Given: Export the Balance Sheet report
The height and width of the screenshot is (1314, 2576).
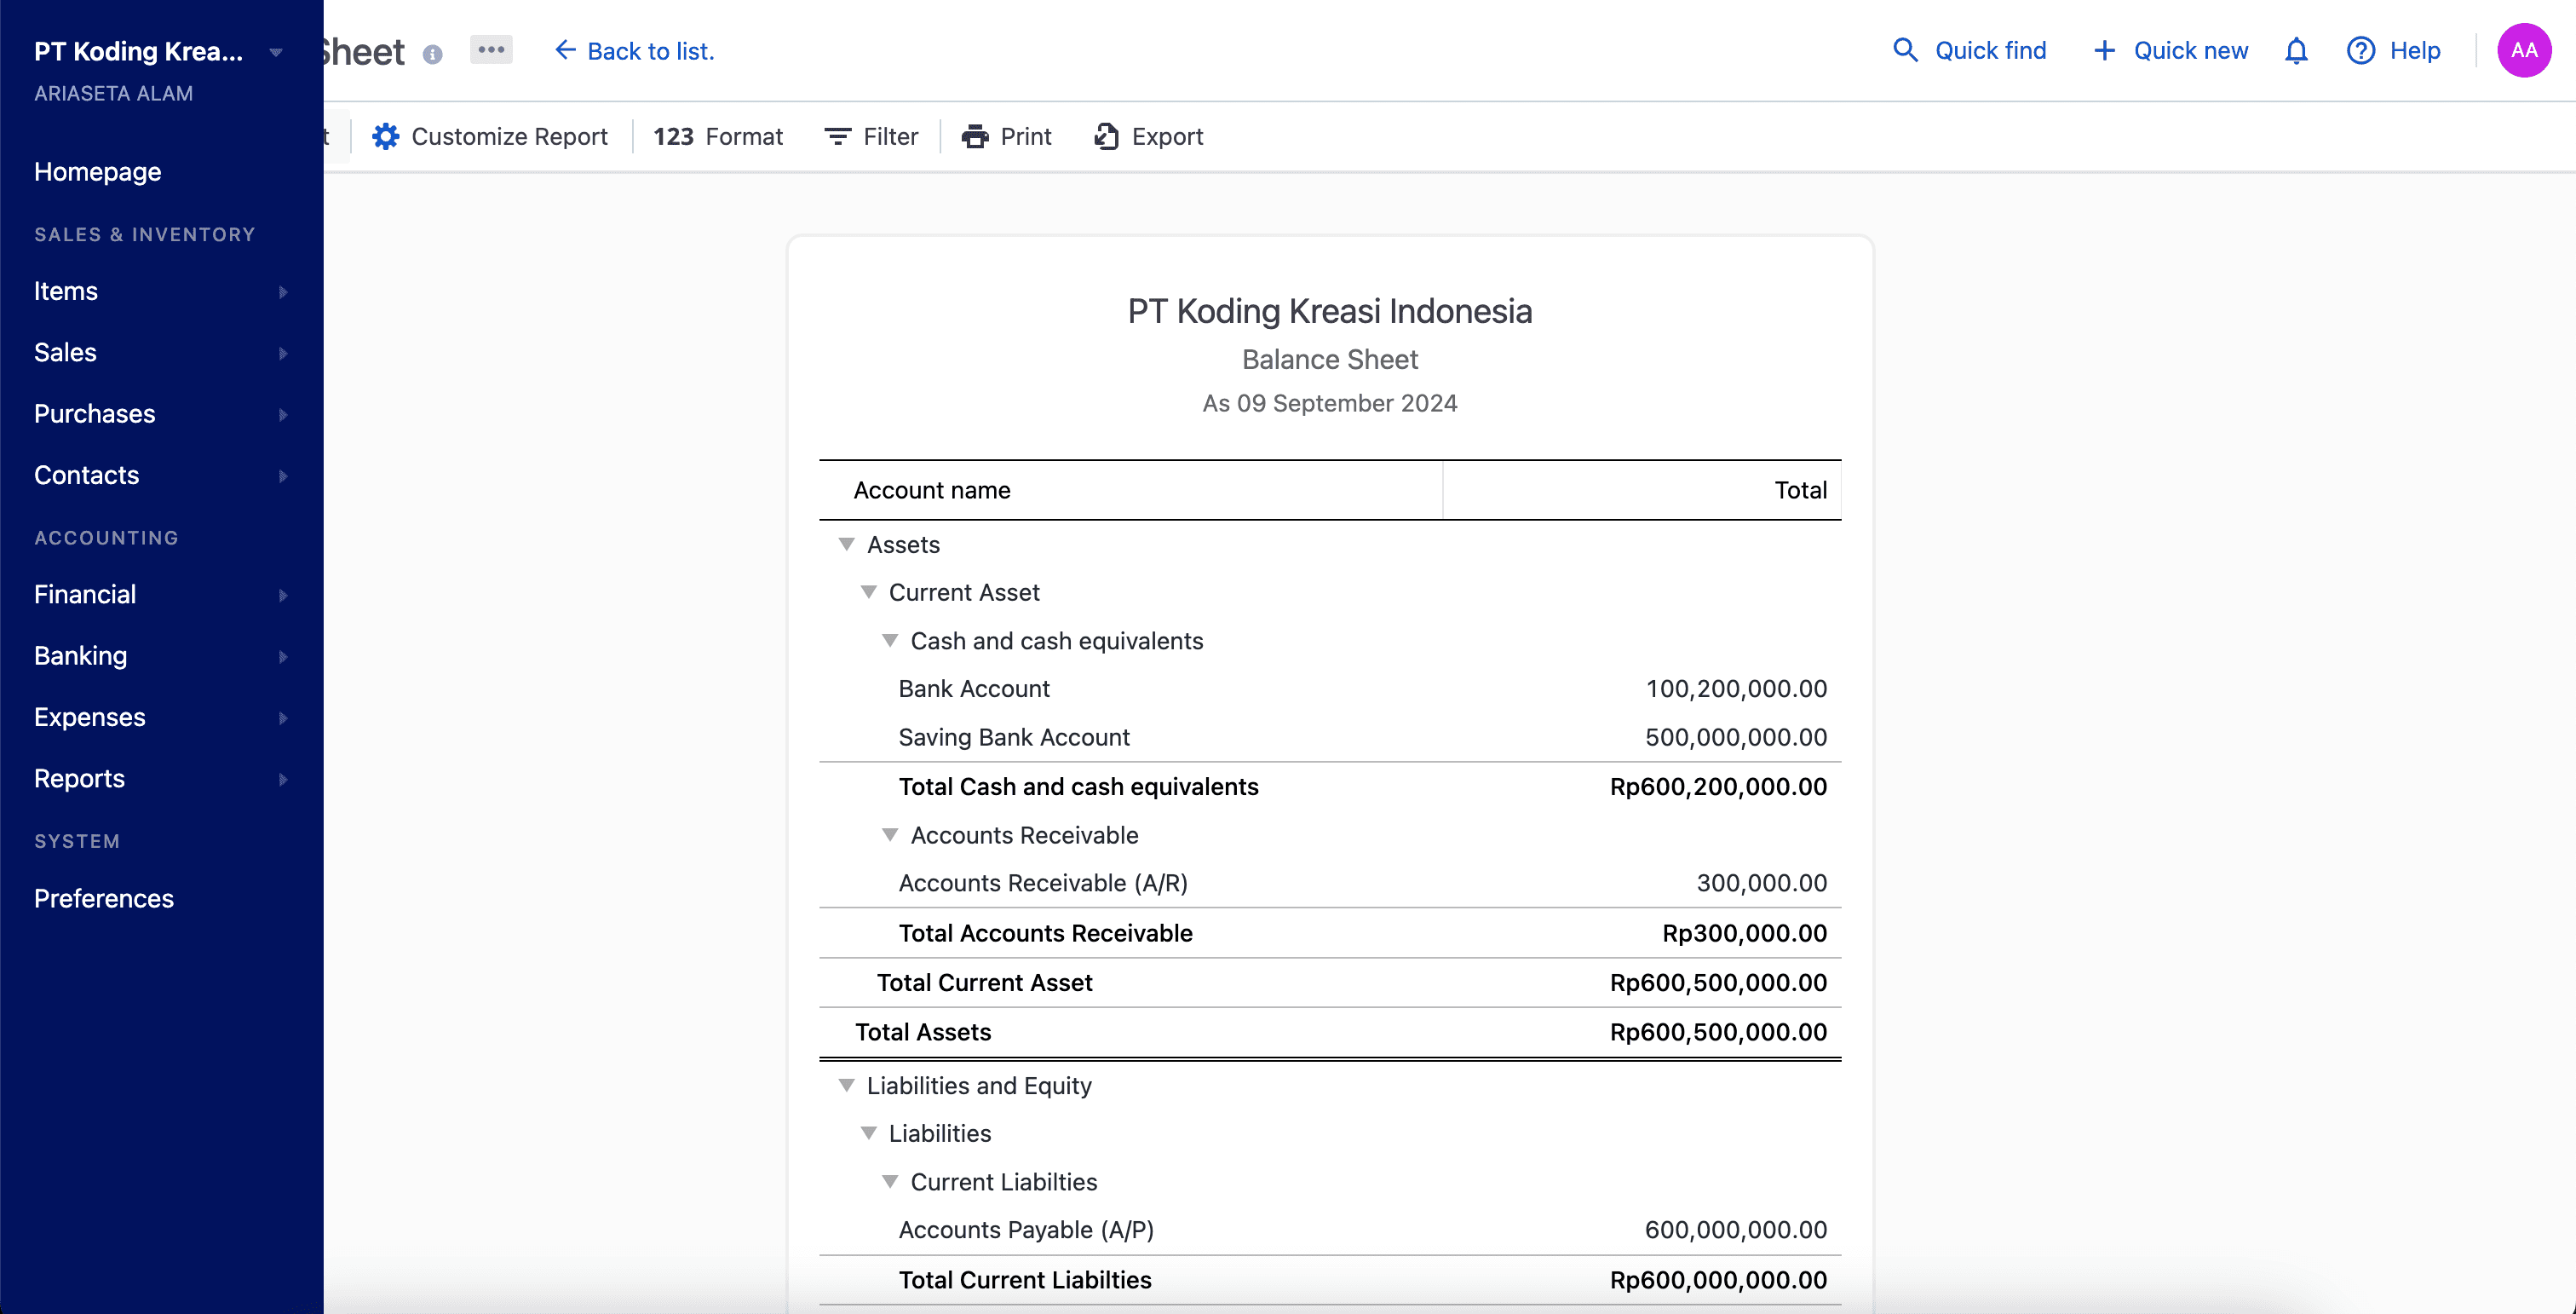Looking at the screenshot, I should [x=1148, y=136].
